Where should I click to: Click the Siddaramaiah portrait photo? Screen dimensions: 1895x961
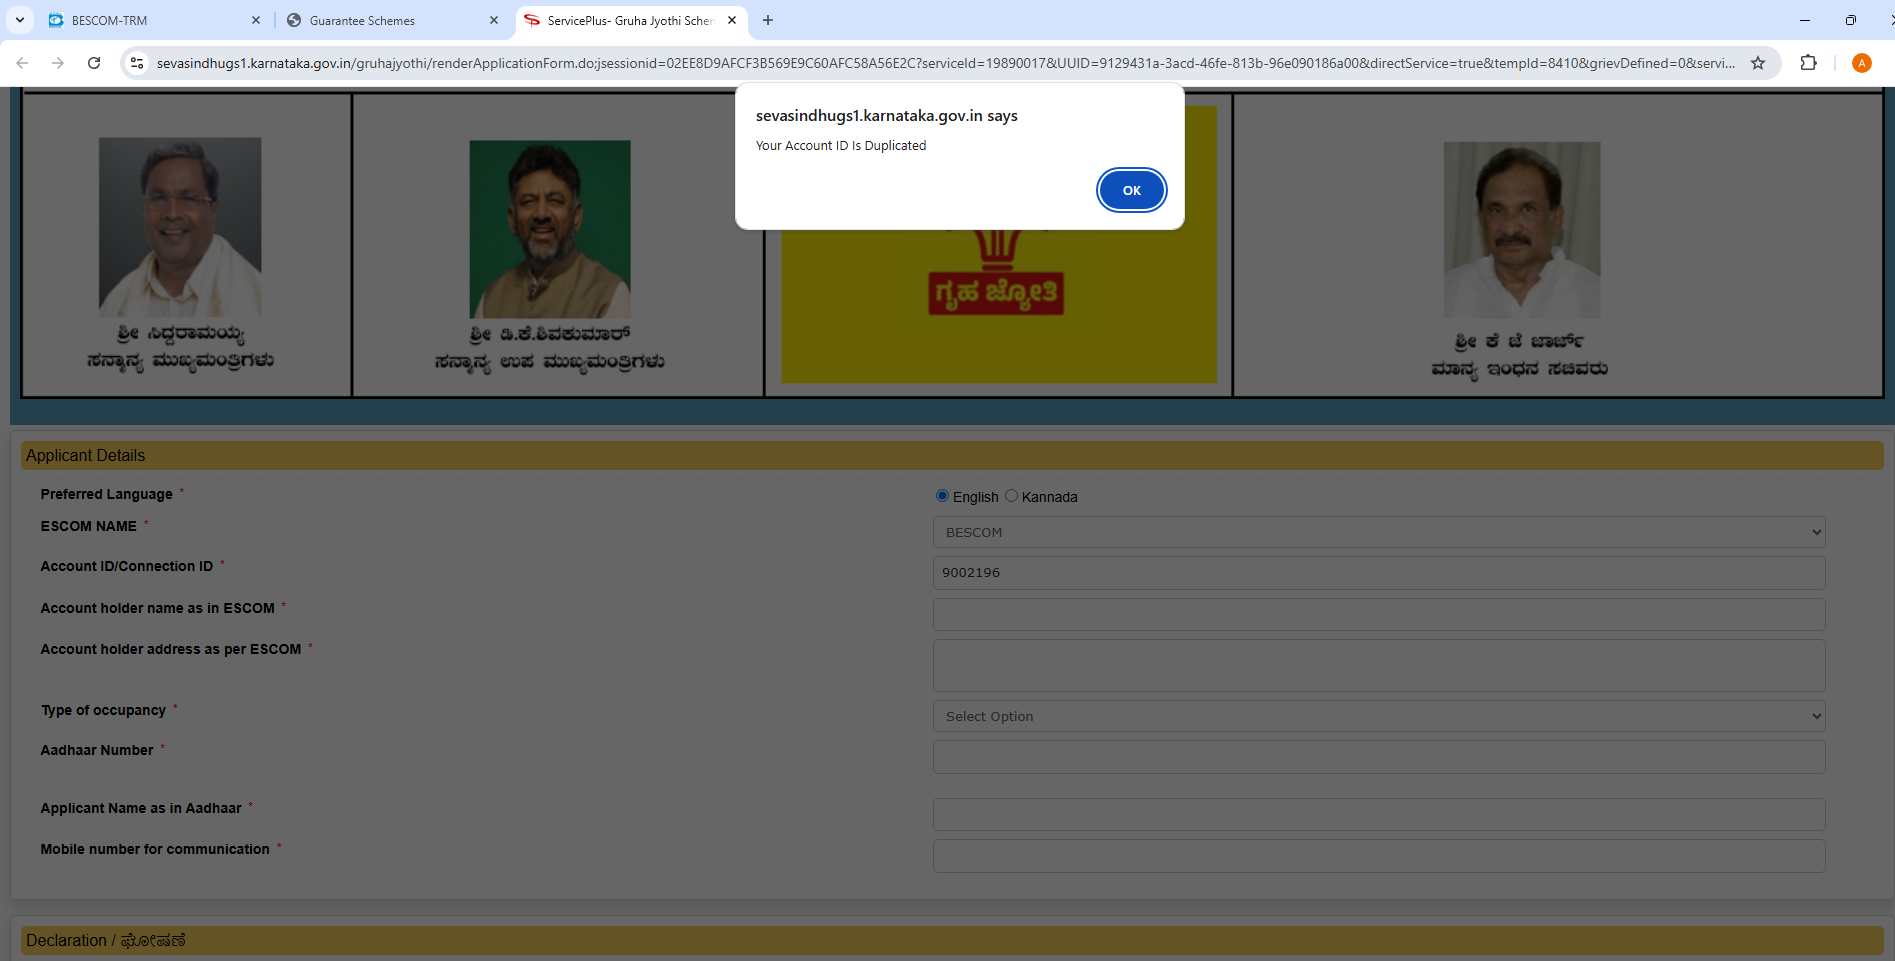[x=180, y=227]
